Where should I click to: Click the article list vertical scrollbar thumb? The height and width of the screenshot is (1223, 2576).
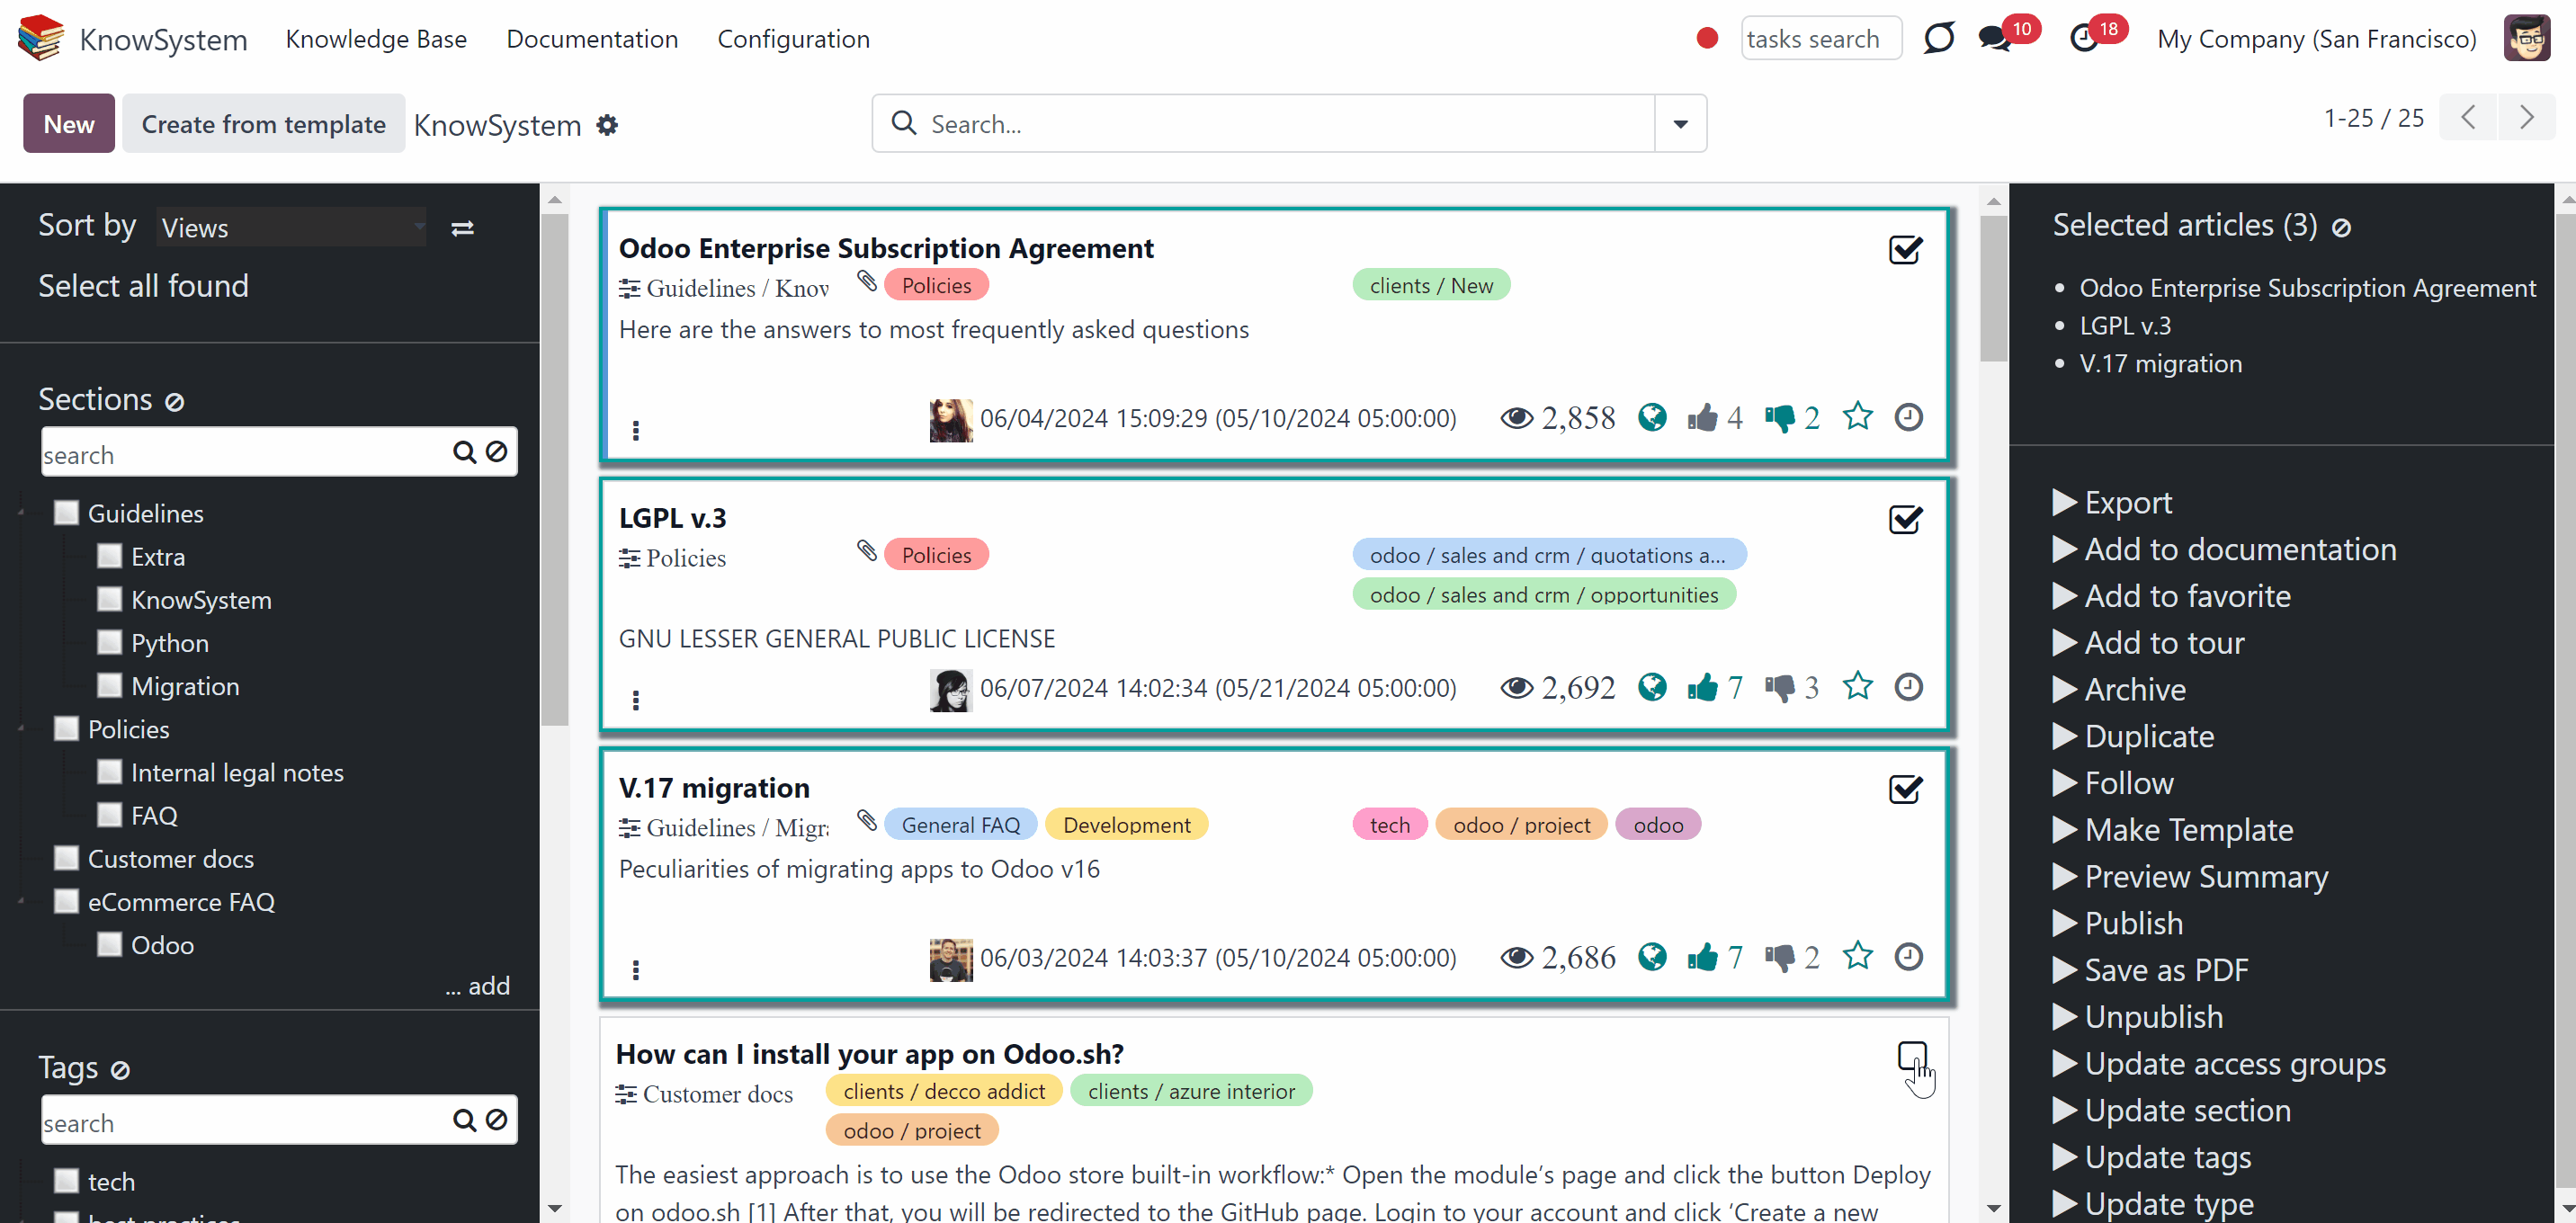coord(1993,289)
